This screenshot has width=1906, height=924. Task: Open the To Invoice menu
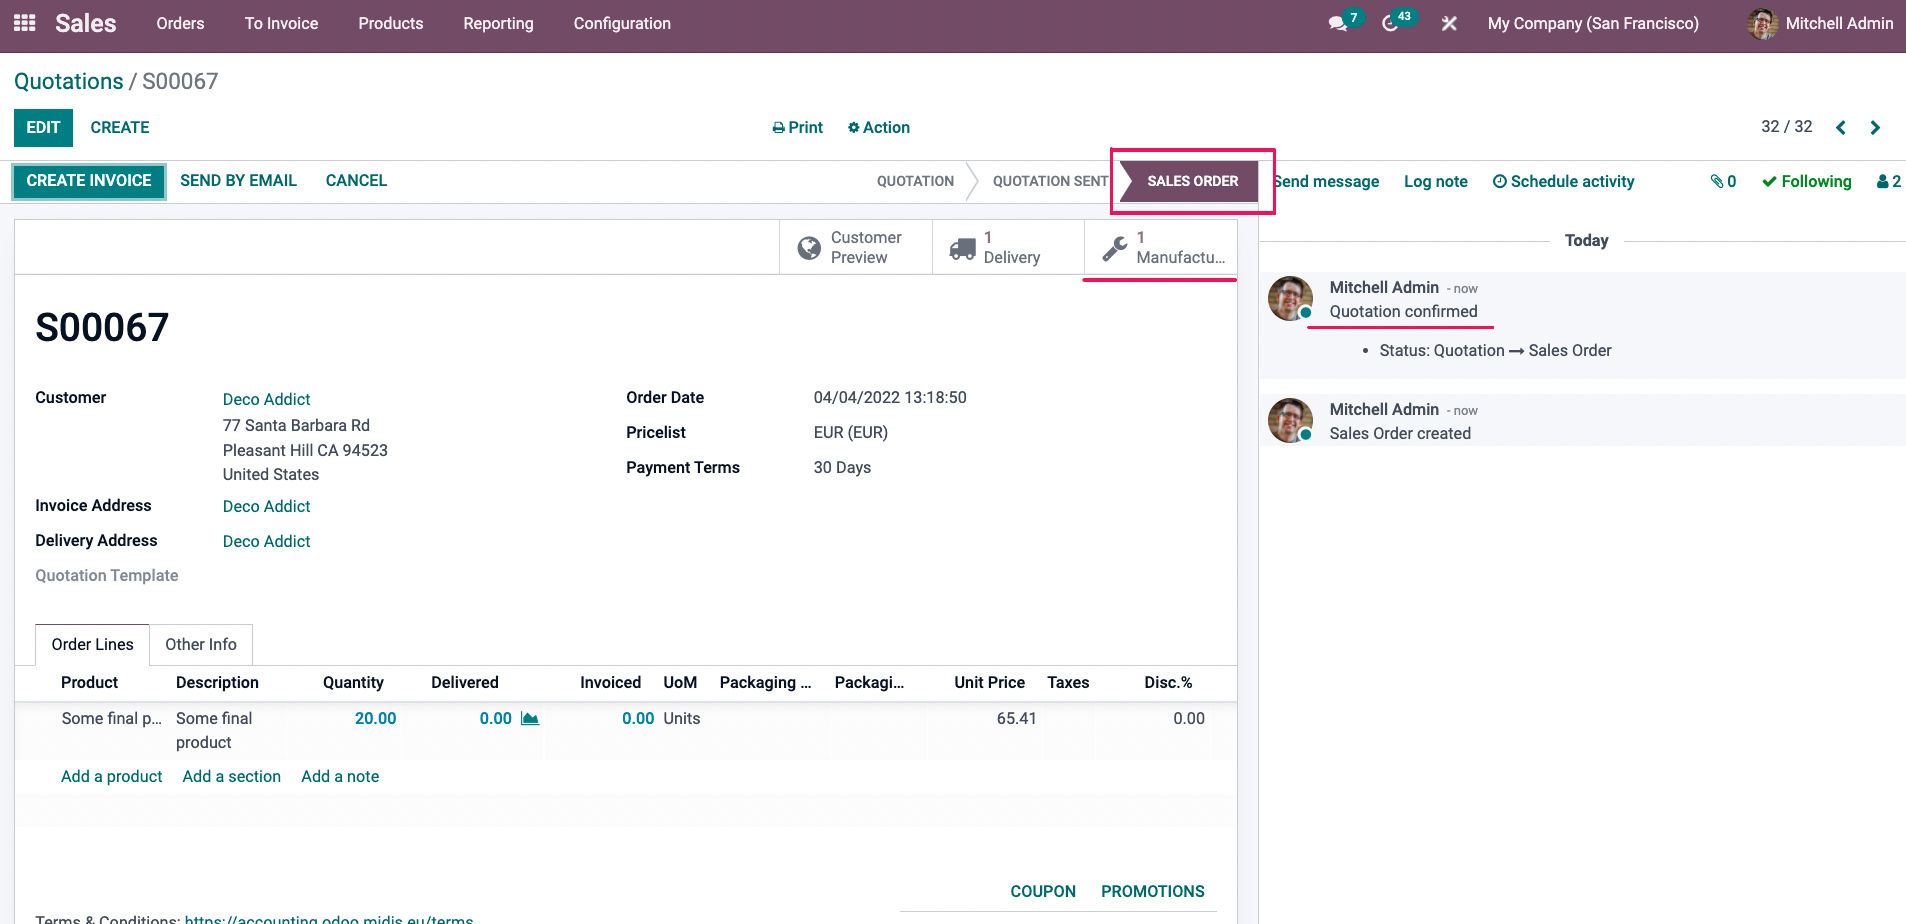281,23
